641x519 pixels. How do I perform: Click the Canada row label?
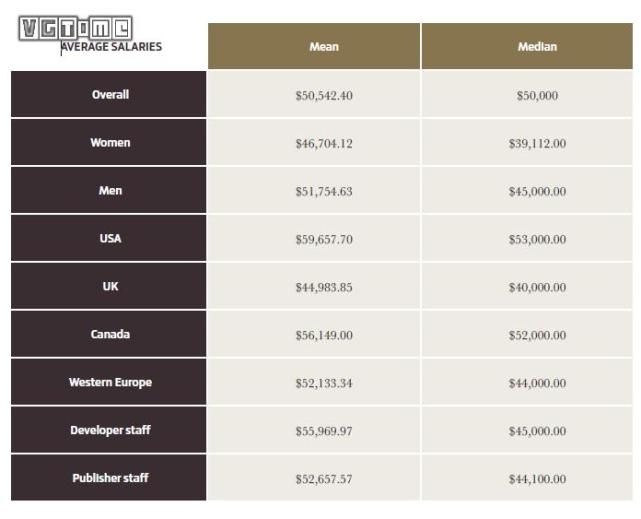[x=109, y=334]
